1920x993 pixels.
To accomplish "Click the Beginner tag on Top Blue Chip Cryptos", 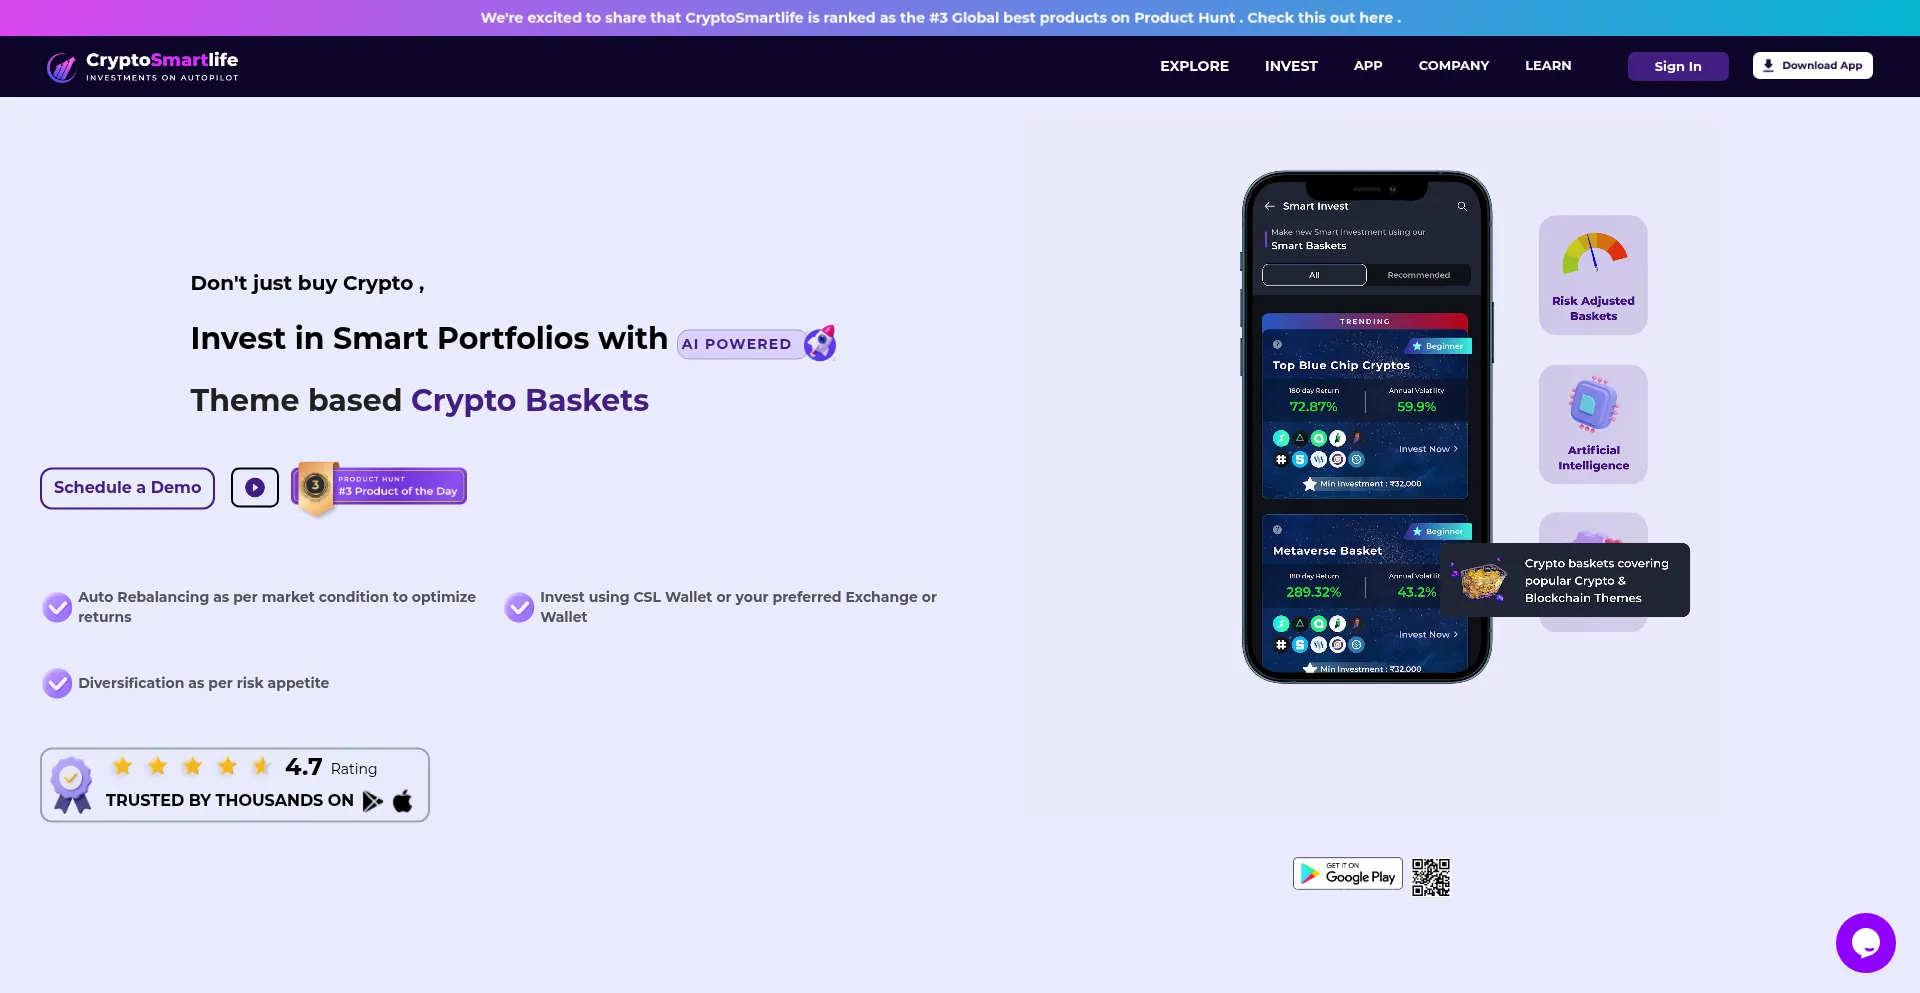I will (1438, 346).
